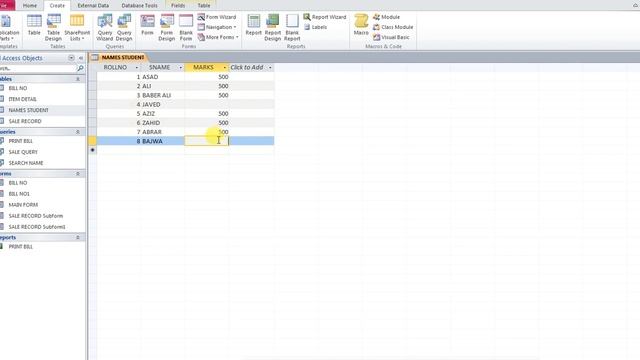
Task: Create a new Macro
Action: pos(361,24)
